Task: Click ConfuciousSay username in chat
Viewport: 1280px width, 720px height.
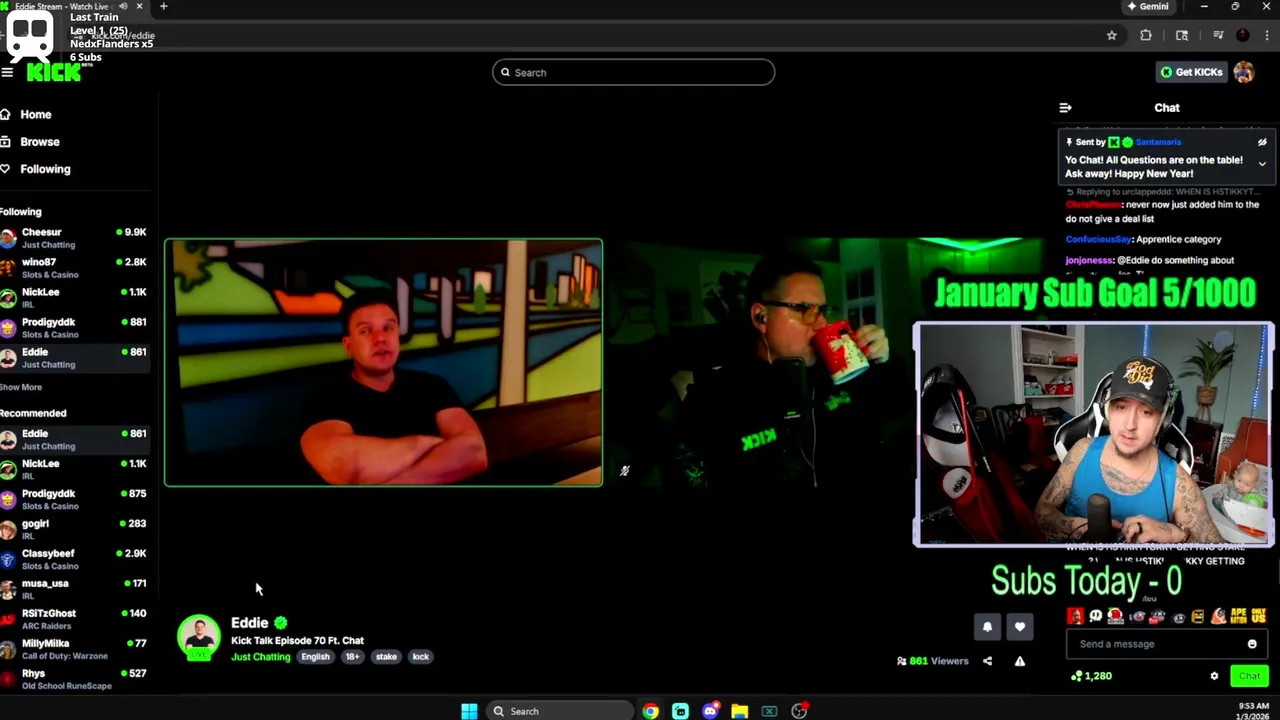Action: pos(1098,240)
